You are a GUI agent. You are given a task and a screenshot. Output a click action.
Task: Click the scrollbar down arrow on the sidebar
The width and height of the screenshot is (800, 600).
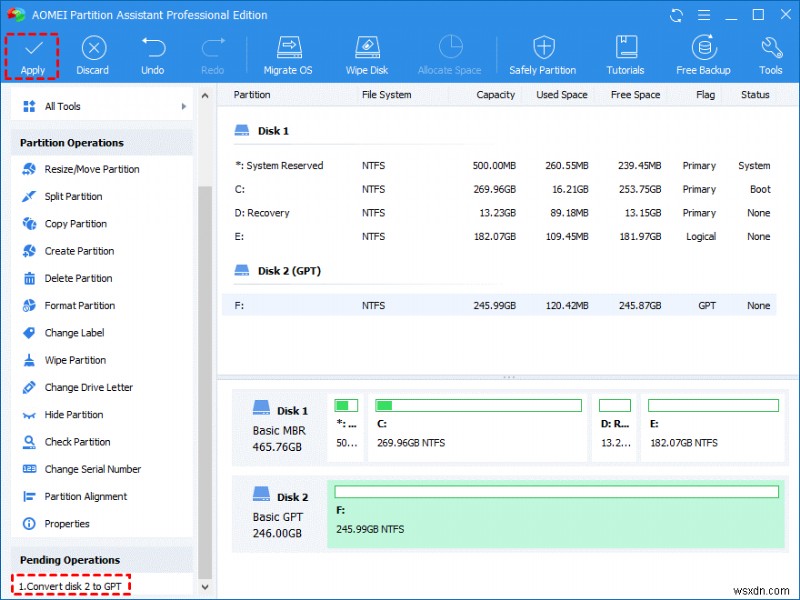pyautogui.click(x=205, y=587)
